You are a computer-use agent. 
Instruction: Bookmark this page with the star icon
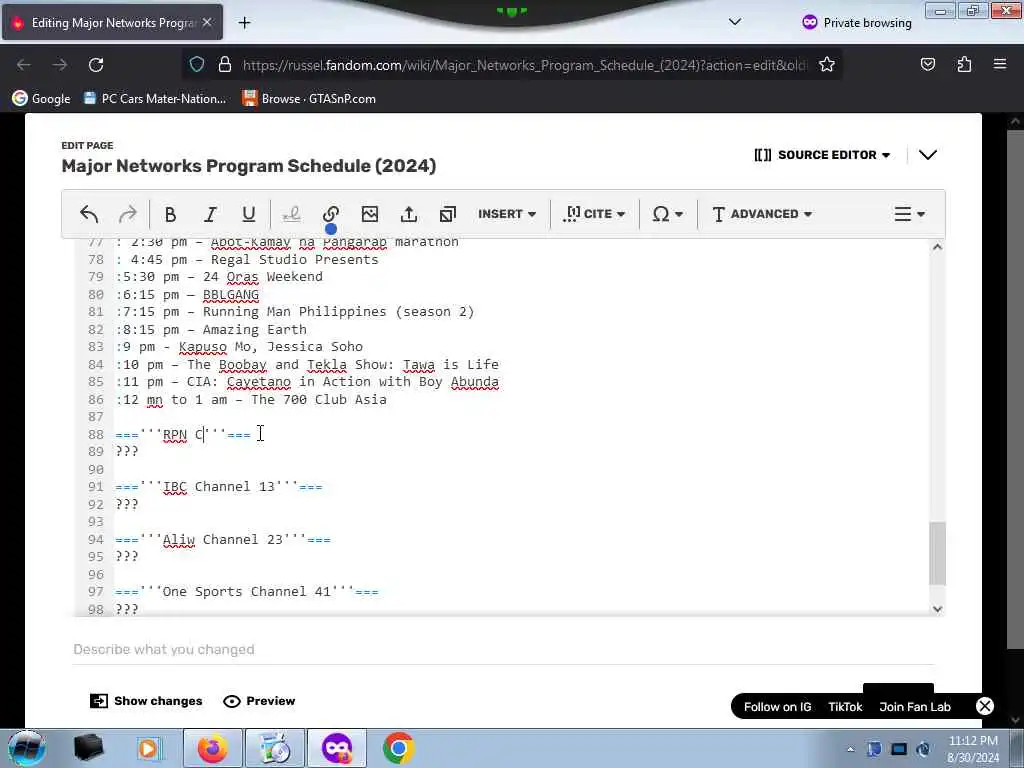827,65
